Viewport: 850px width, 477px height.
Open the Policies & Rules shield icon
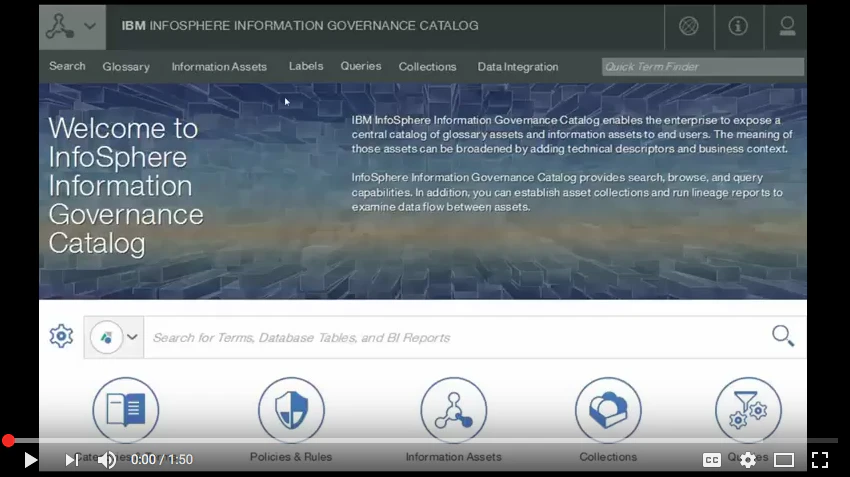291,410
